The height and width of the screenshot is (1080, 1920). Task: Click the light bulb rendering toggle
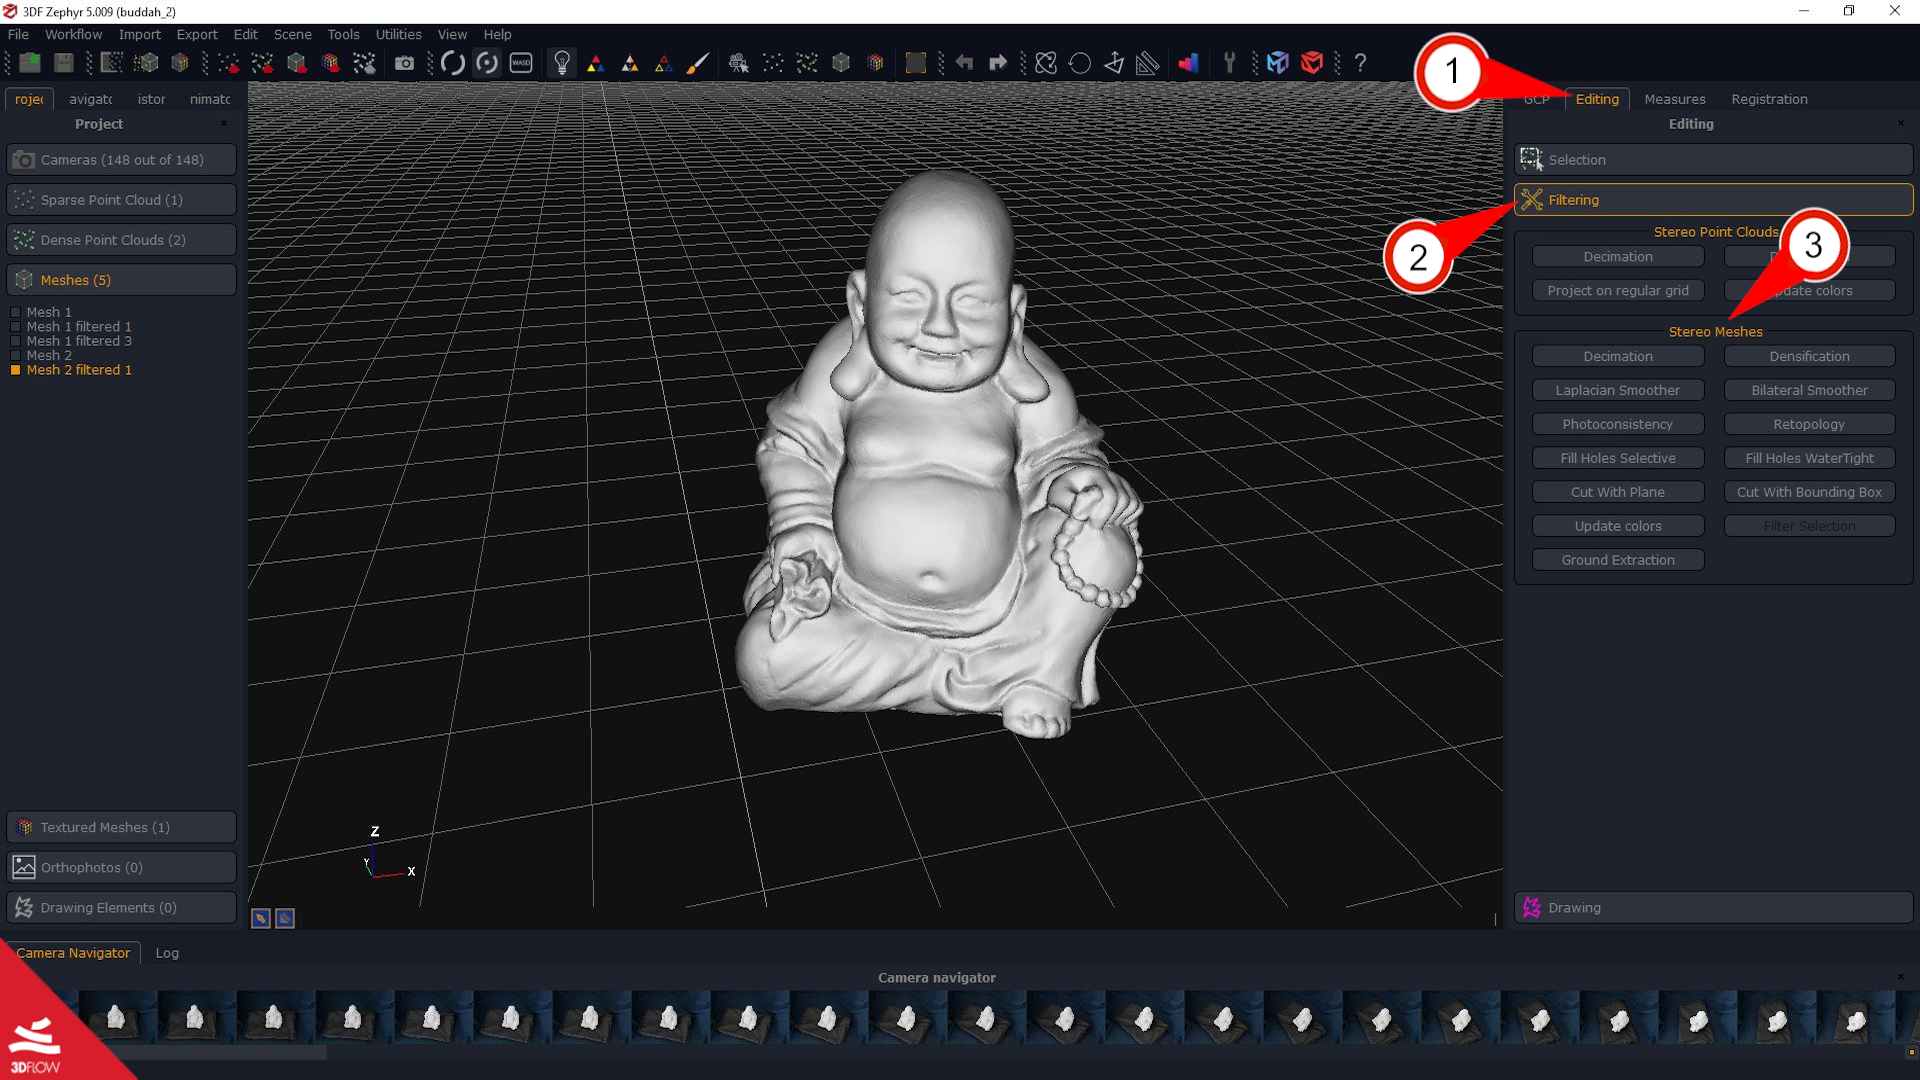click(x=562, y=62)
